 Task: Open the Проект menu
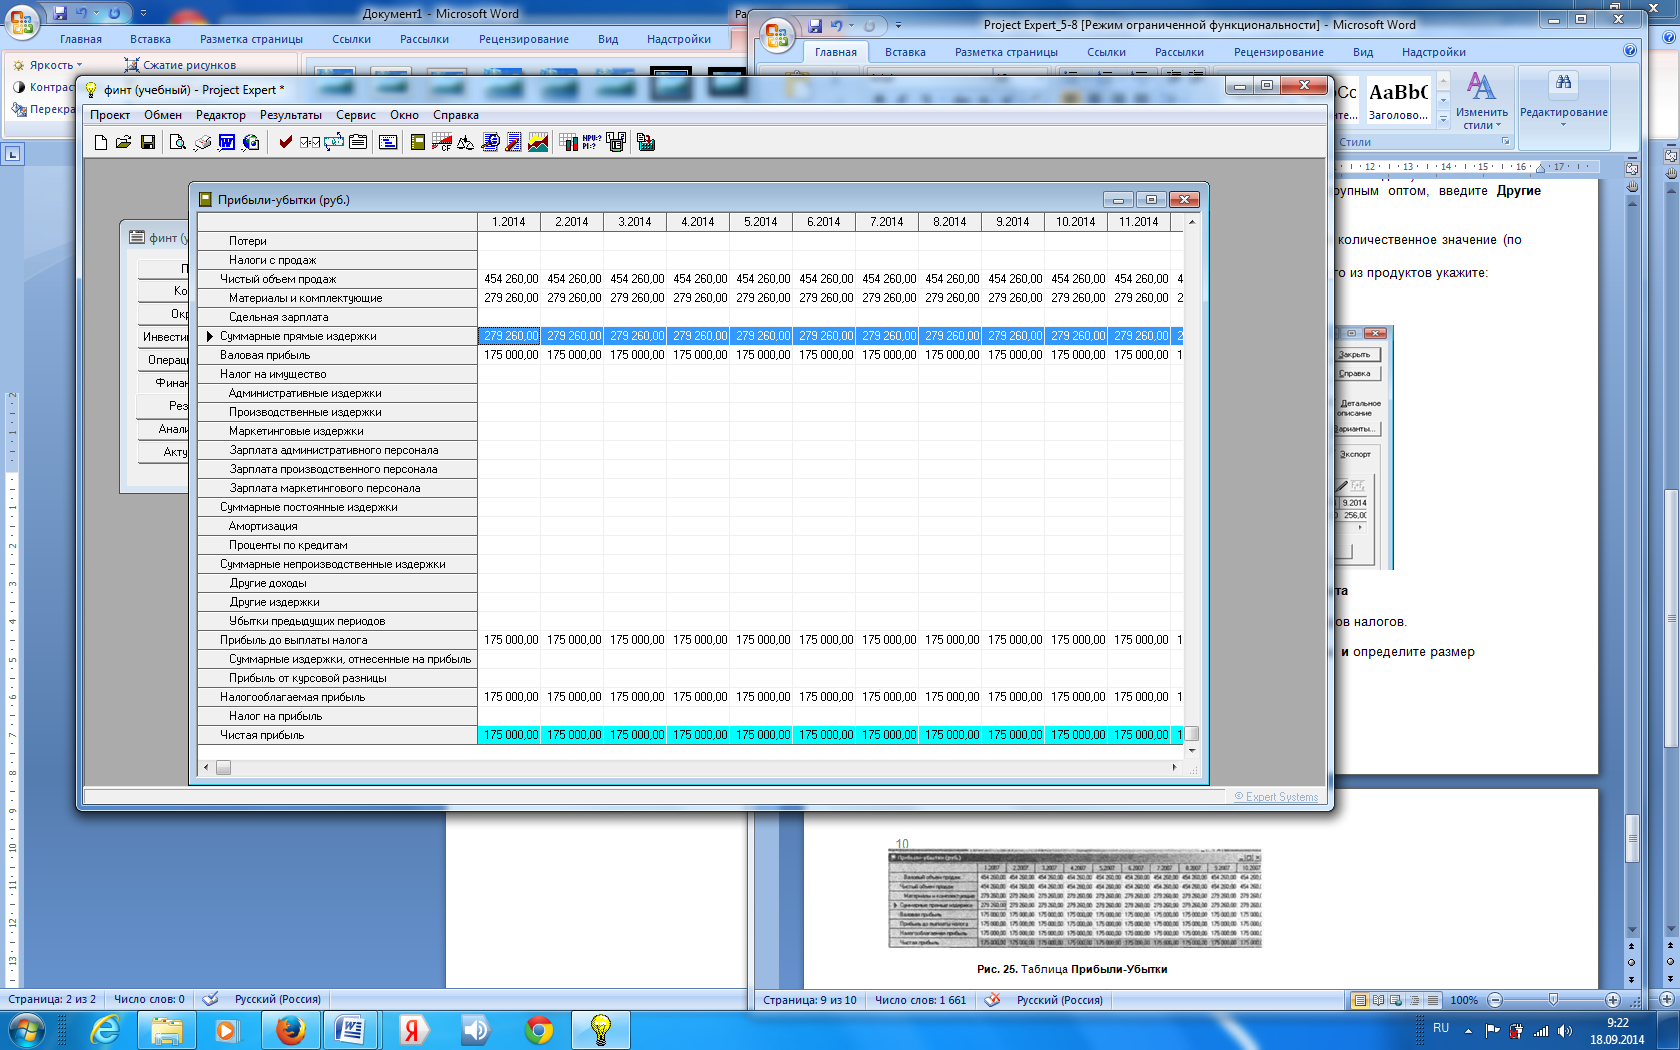tap(110, 115)
